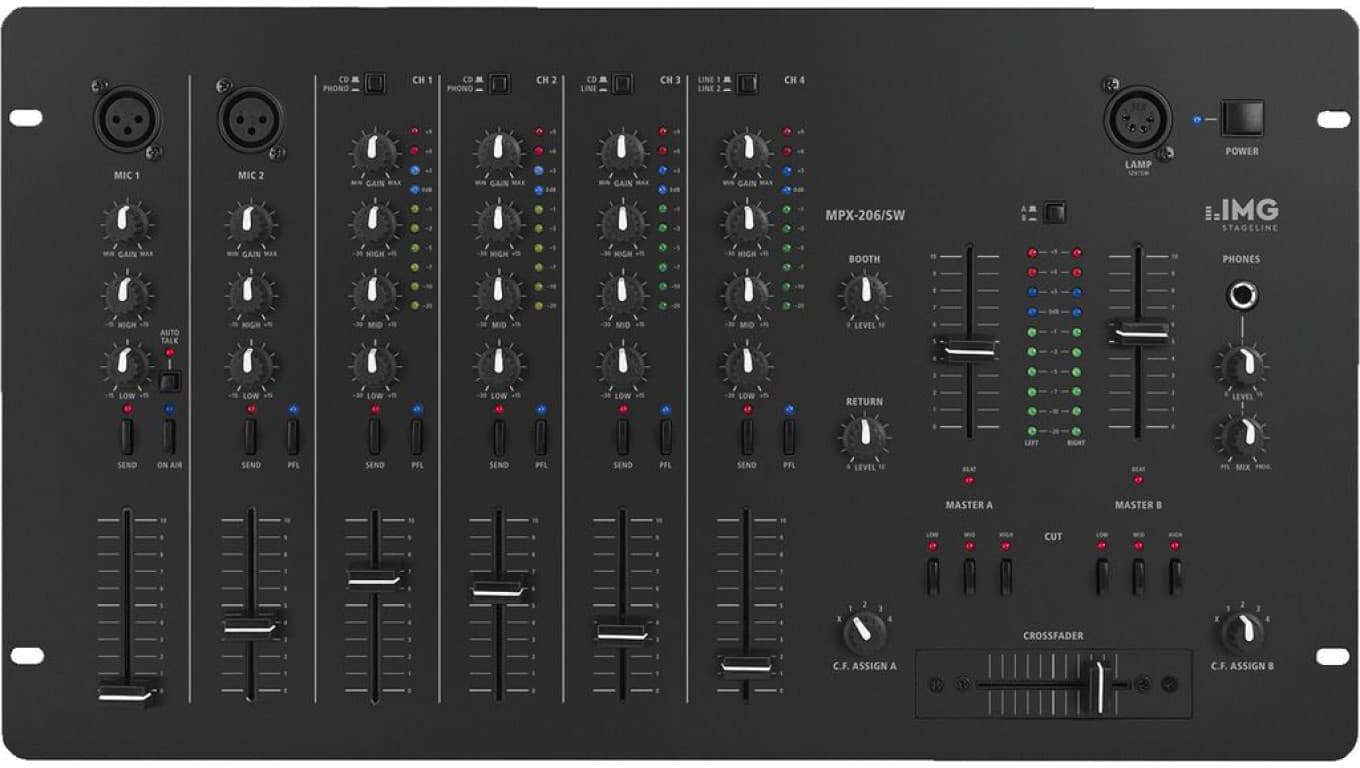
Task: Click the MIC 1 XLR input socket
Action: (127, 119)
